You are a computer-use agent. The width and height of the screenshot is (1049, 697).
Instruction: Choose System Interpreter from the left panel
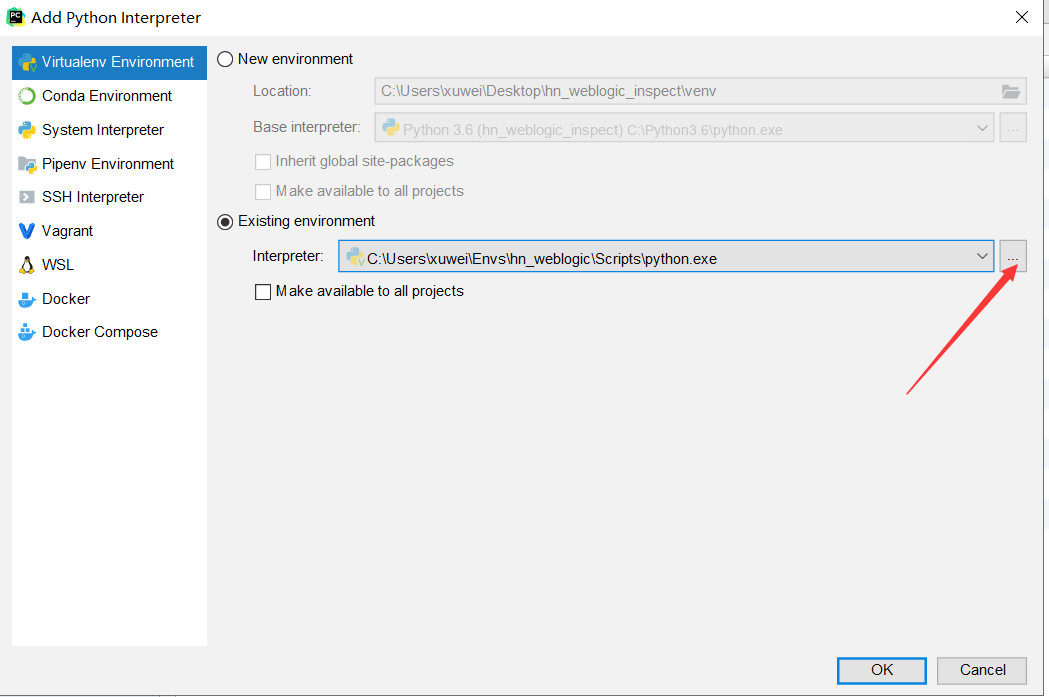[x=100, y=129]
